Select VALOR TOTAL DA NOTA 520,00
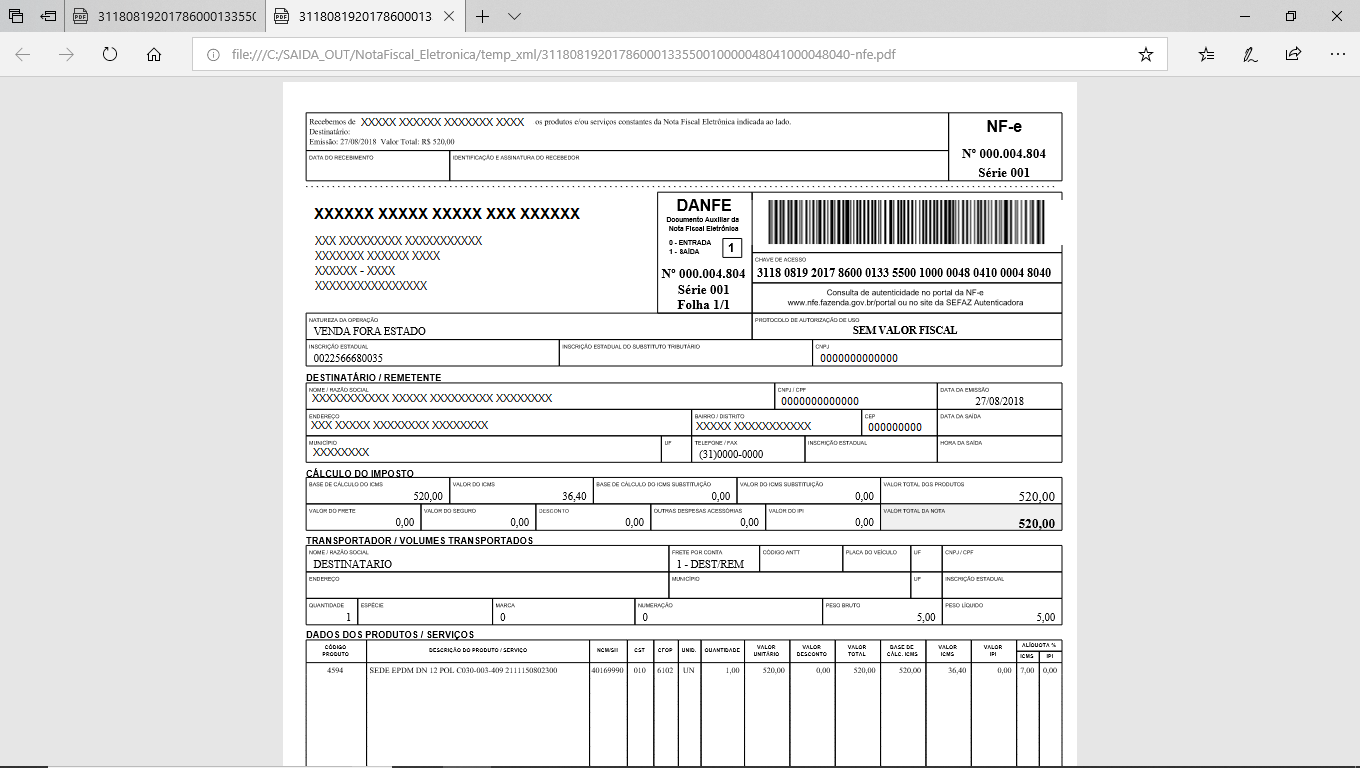 (x=1036, y=523)
